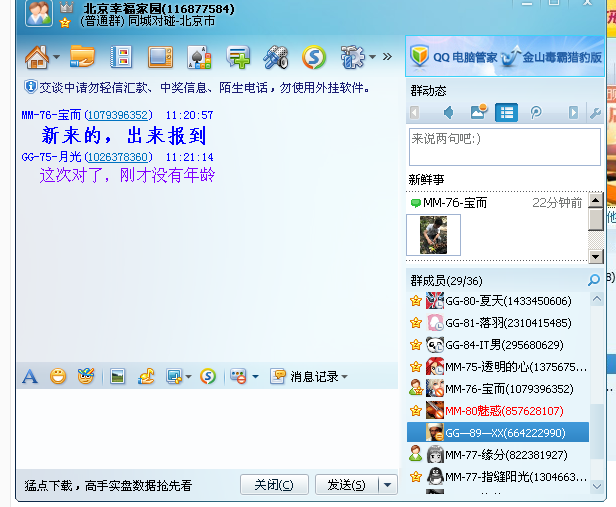The height and width of the screenshot is (507, 616).
Task: Open the VIP magic emoticon icon
Action: (86, 376)
